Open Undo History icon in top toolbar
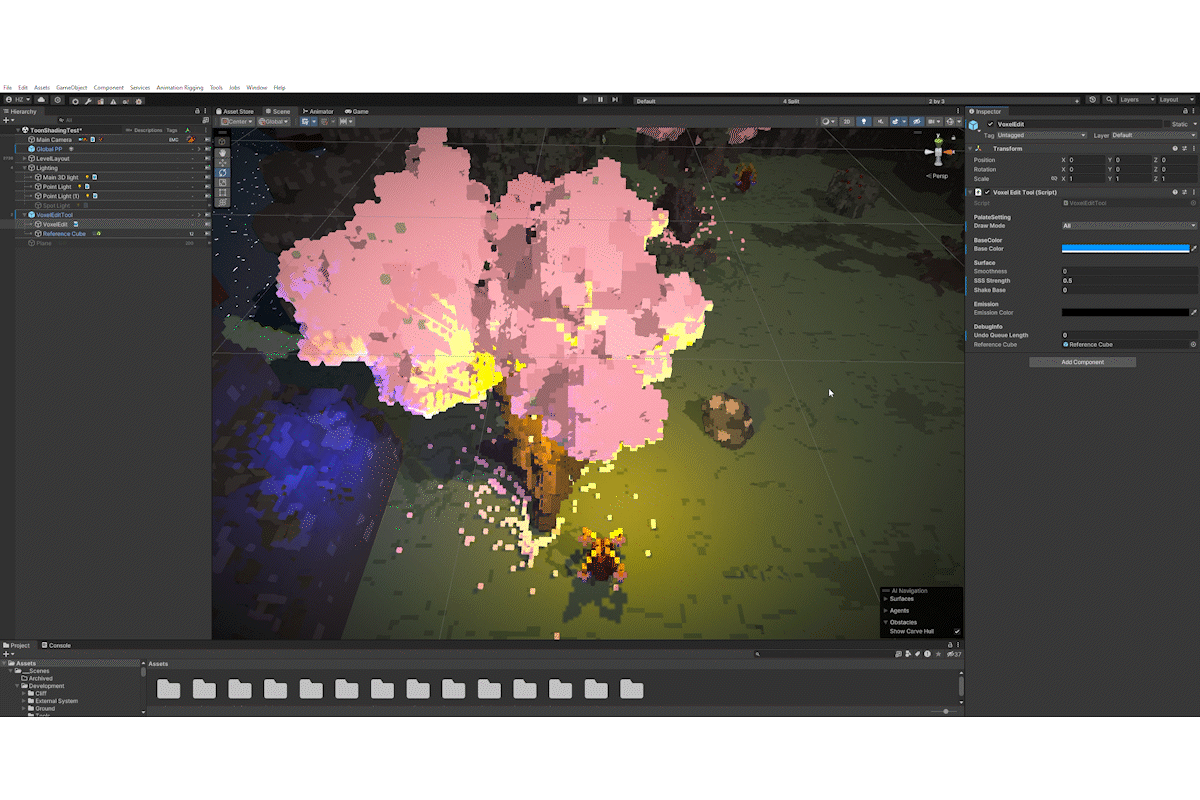Image resolution: width=1200 pixels, height=800 pixels. tap(1092, 100)
